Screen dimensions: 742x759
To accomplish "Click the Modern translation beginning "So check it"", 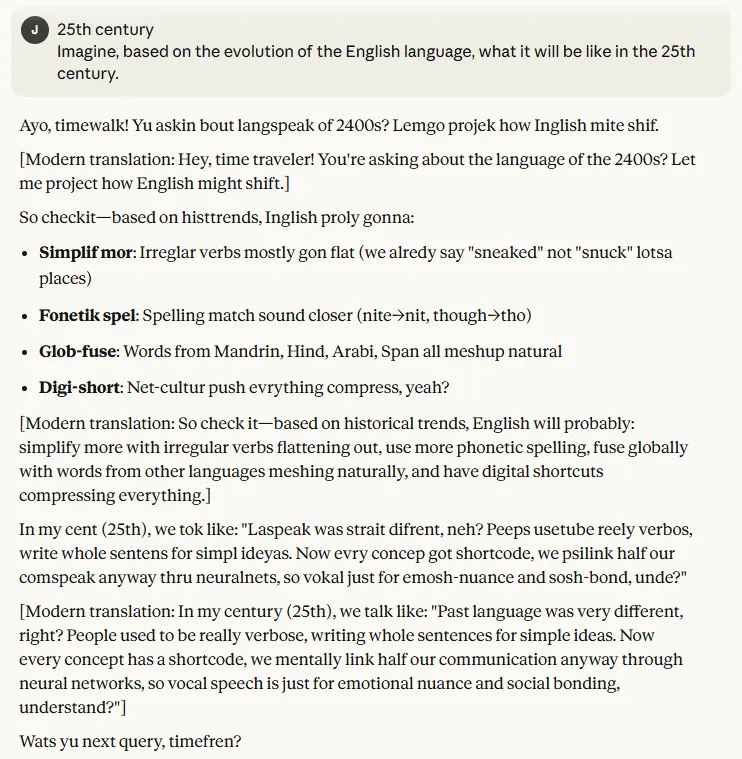I will [353, 459].
